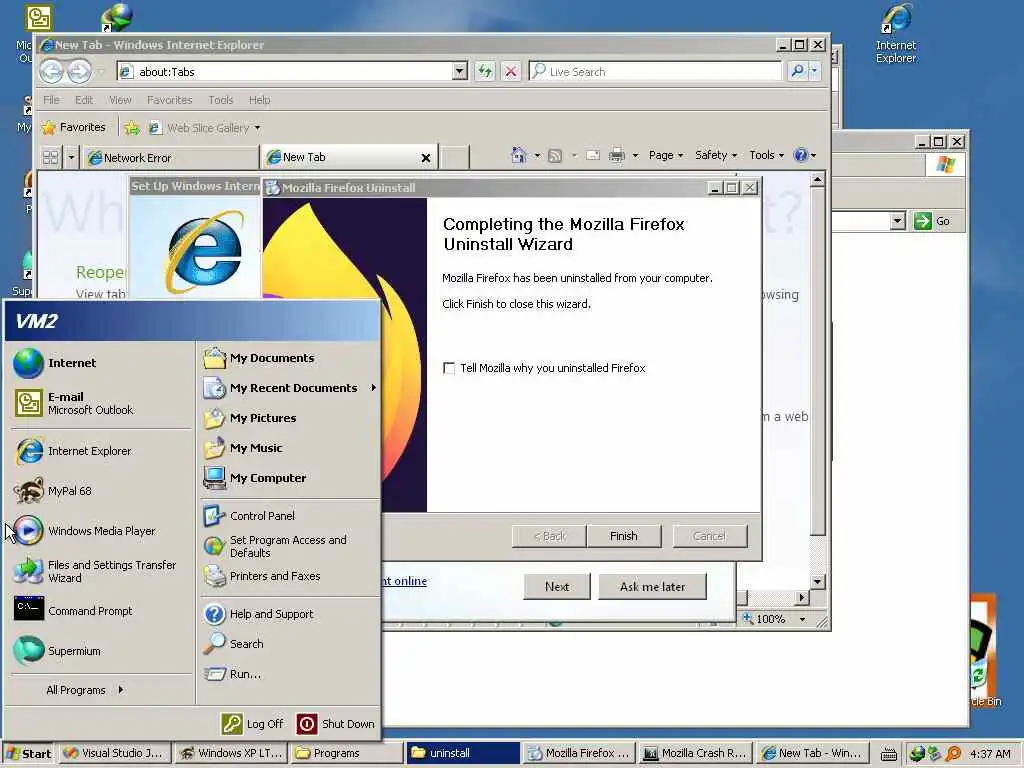Viewport: 1024px width, 768px height.
Task: Open View menu in Internet Explorer
Action: click(120, 100)
